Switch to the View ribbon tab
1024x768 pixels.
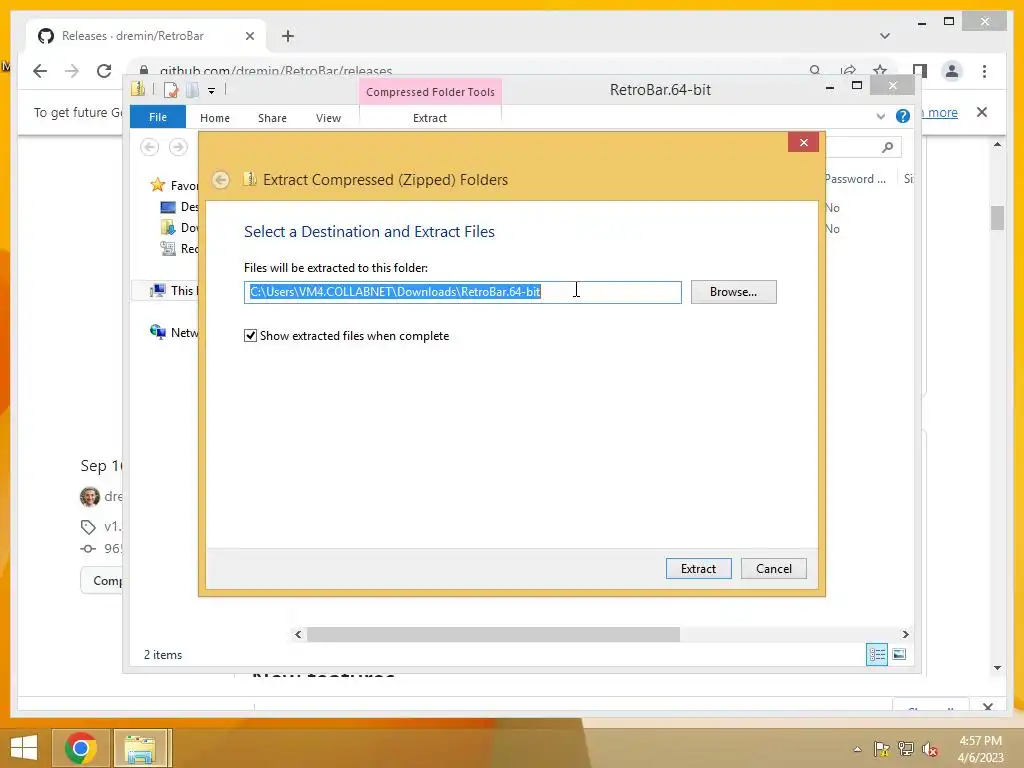tap(328, 118)
